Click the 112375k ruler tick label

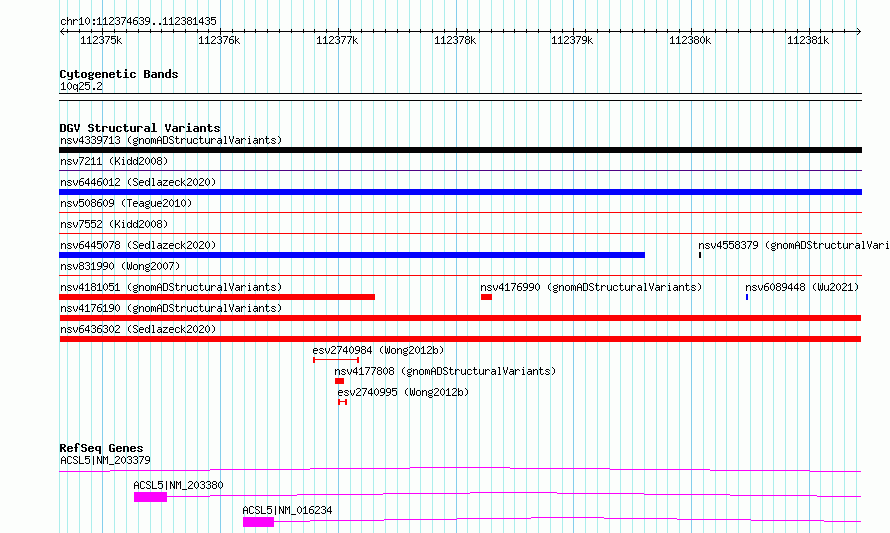pyautogui.click(x=101, y=40)
